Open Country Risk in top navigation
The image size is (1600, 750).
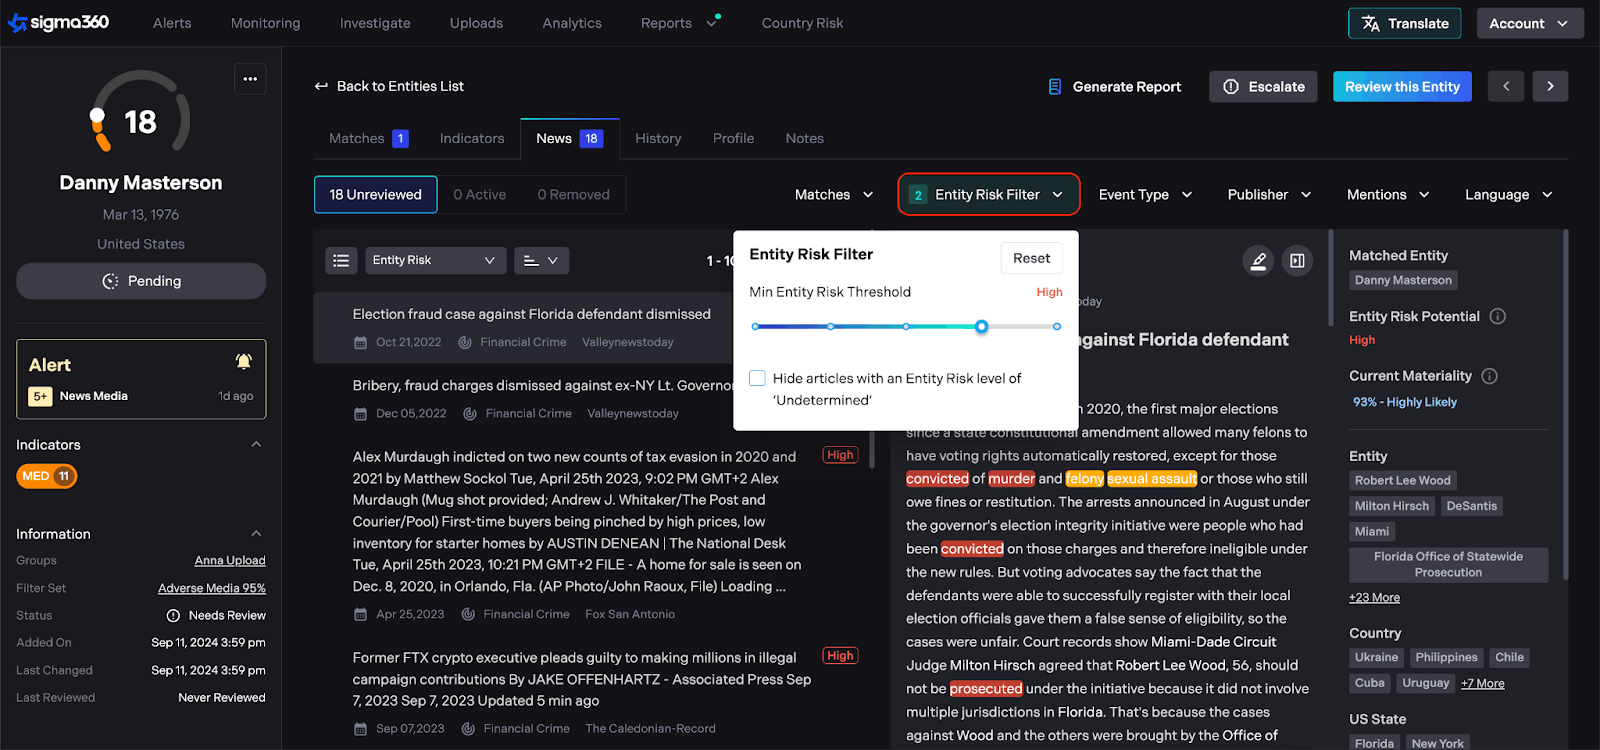point(802,24)
